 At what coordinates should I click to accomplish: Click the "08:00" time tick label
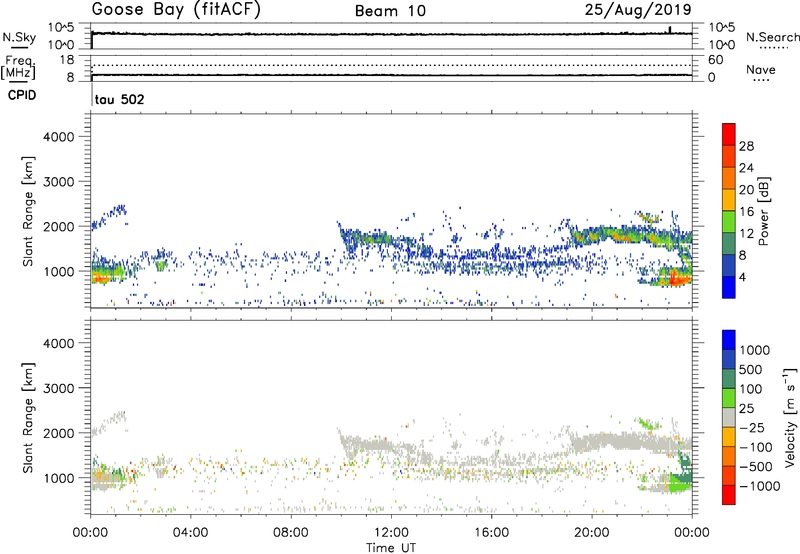point(290,533)
